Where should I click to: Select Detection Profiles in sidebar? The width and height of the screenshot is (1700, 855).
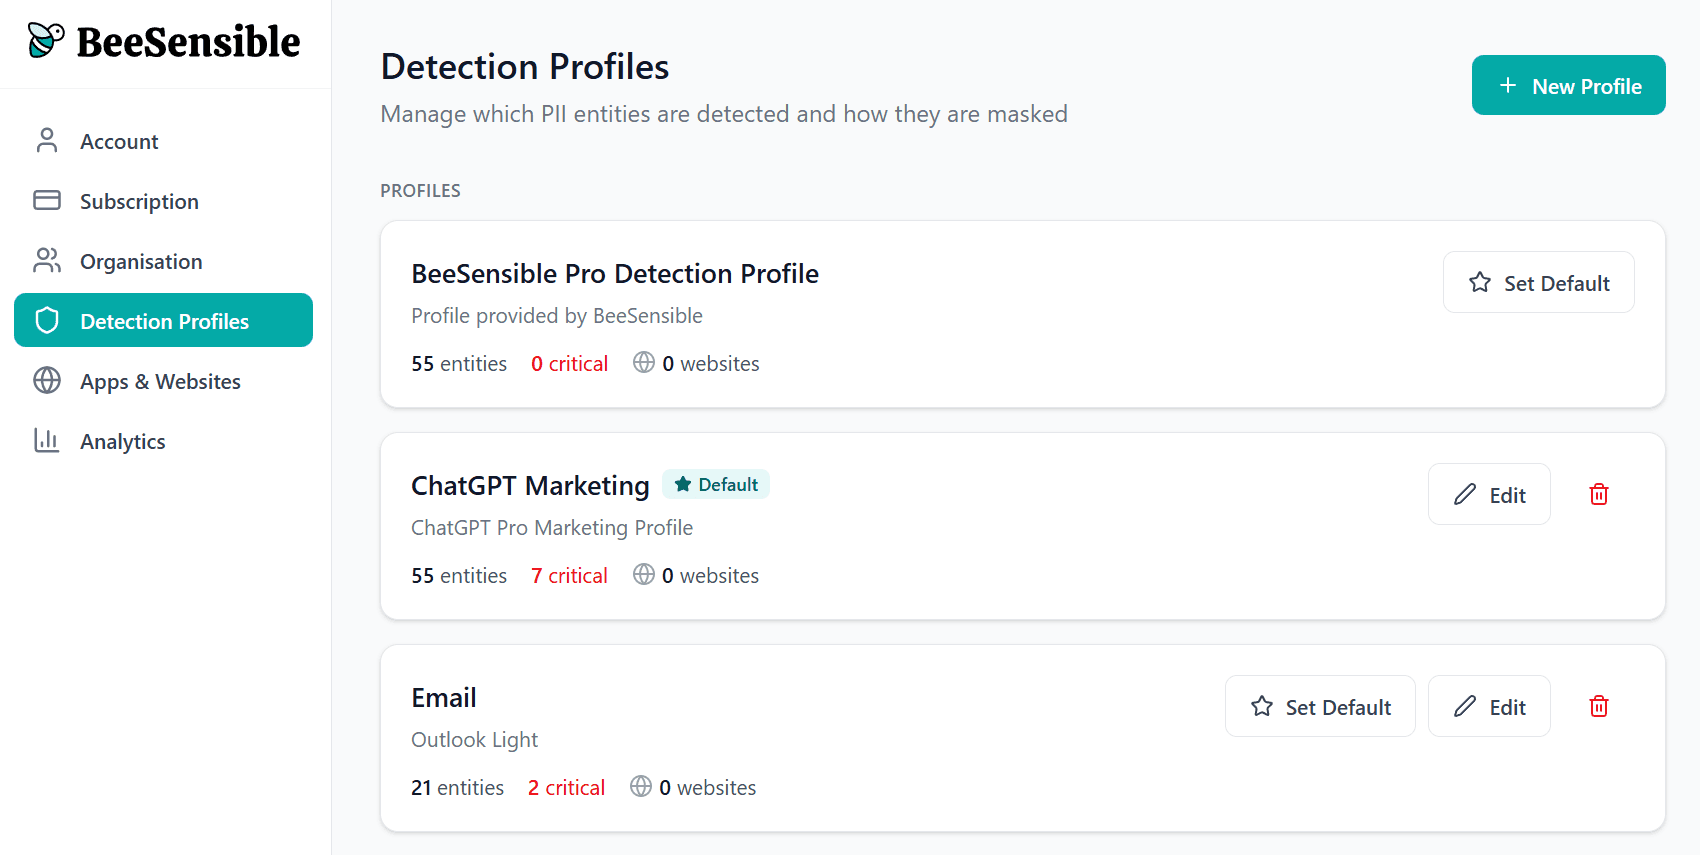164,321
